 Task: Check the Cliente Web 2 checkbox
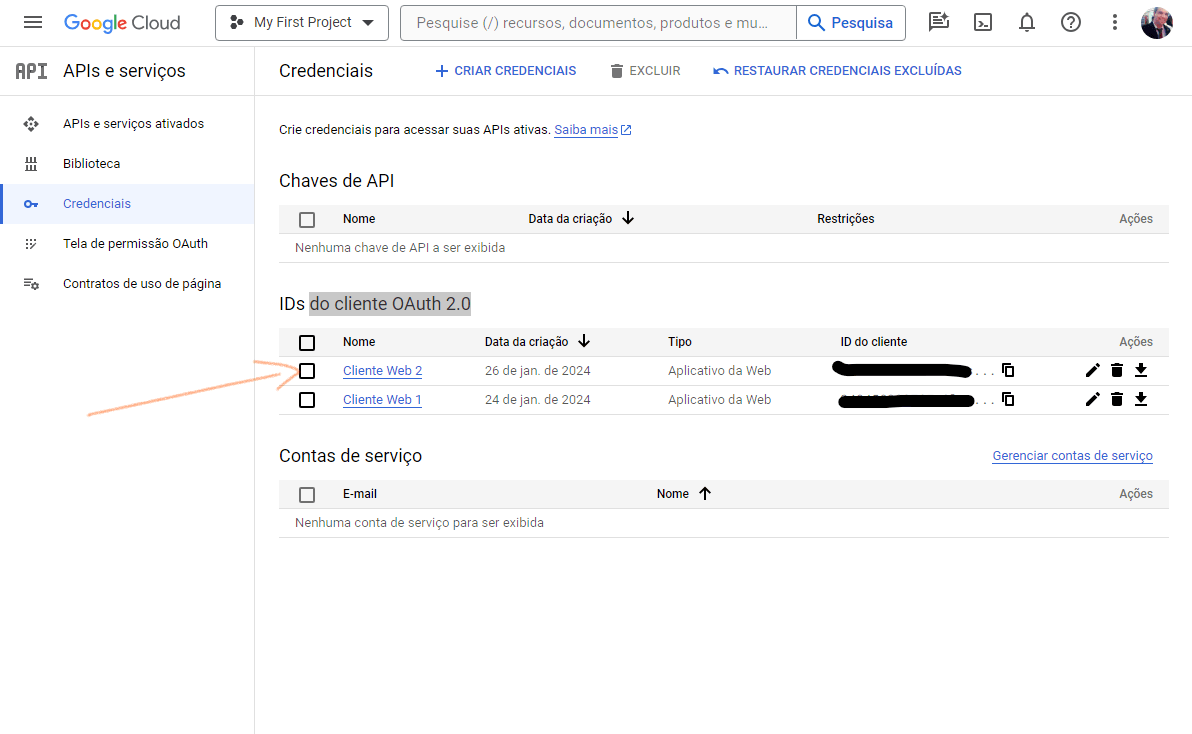pyautogui.click(x=307, y=371)
